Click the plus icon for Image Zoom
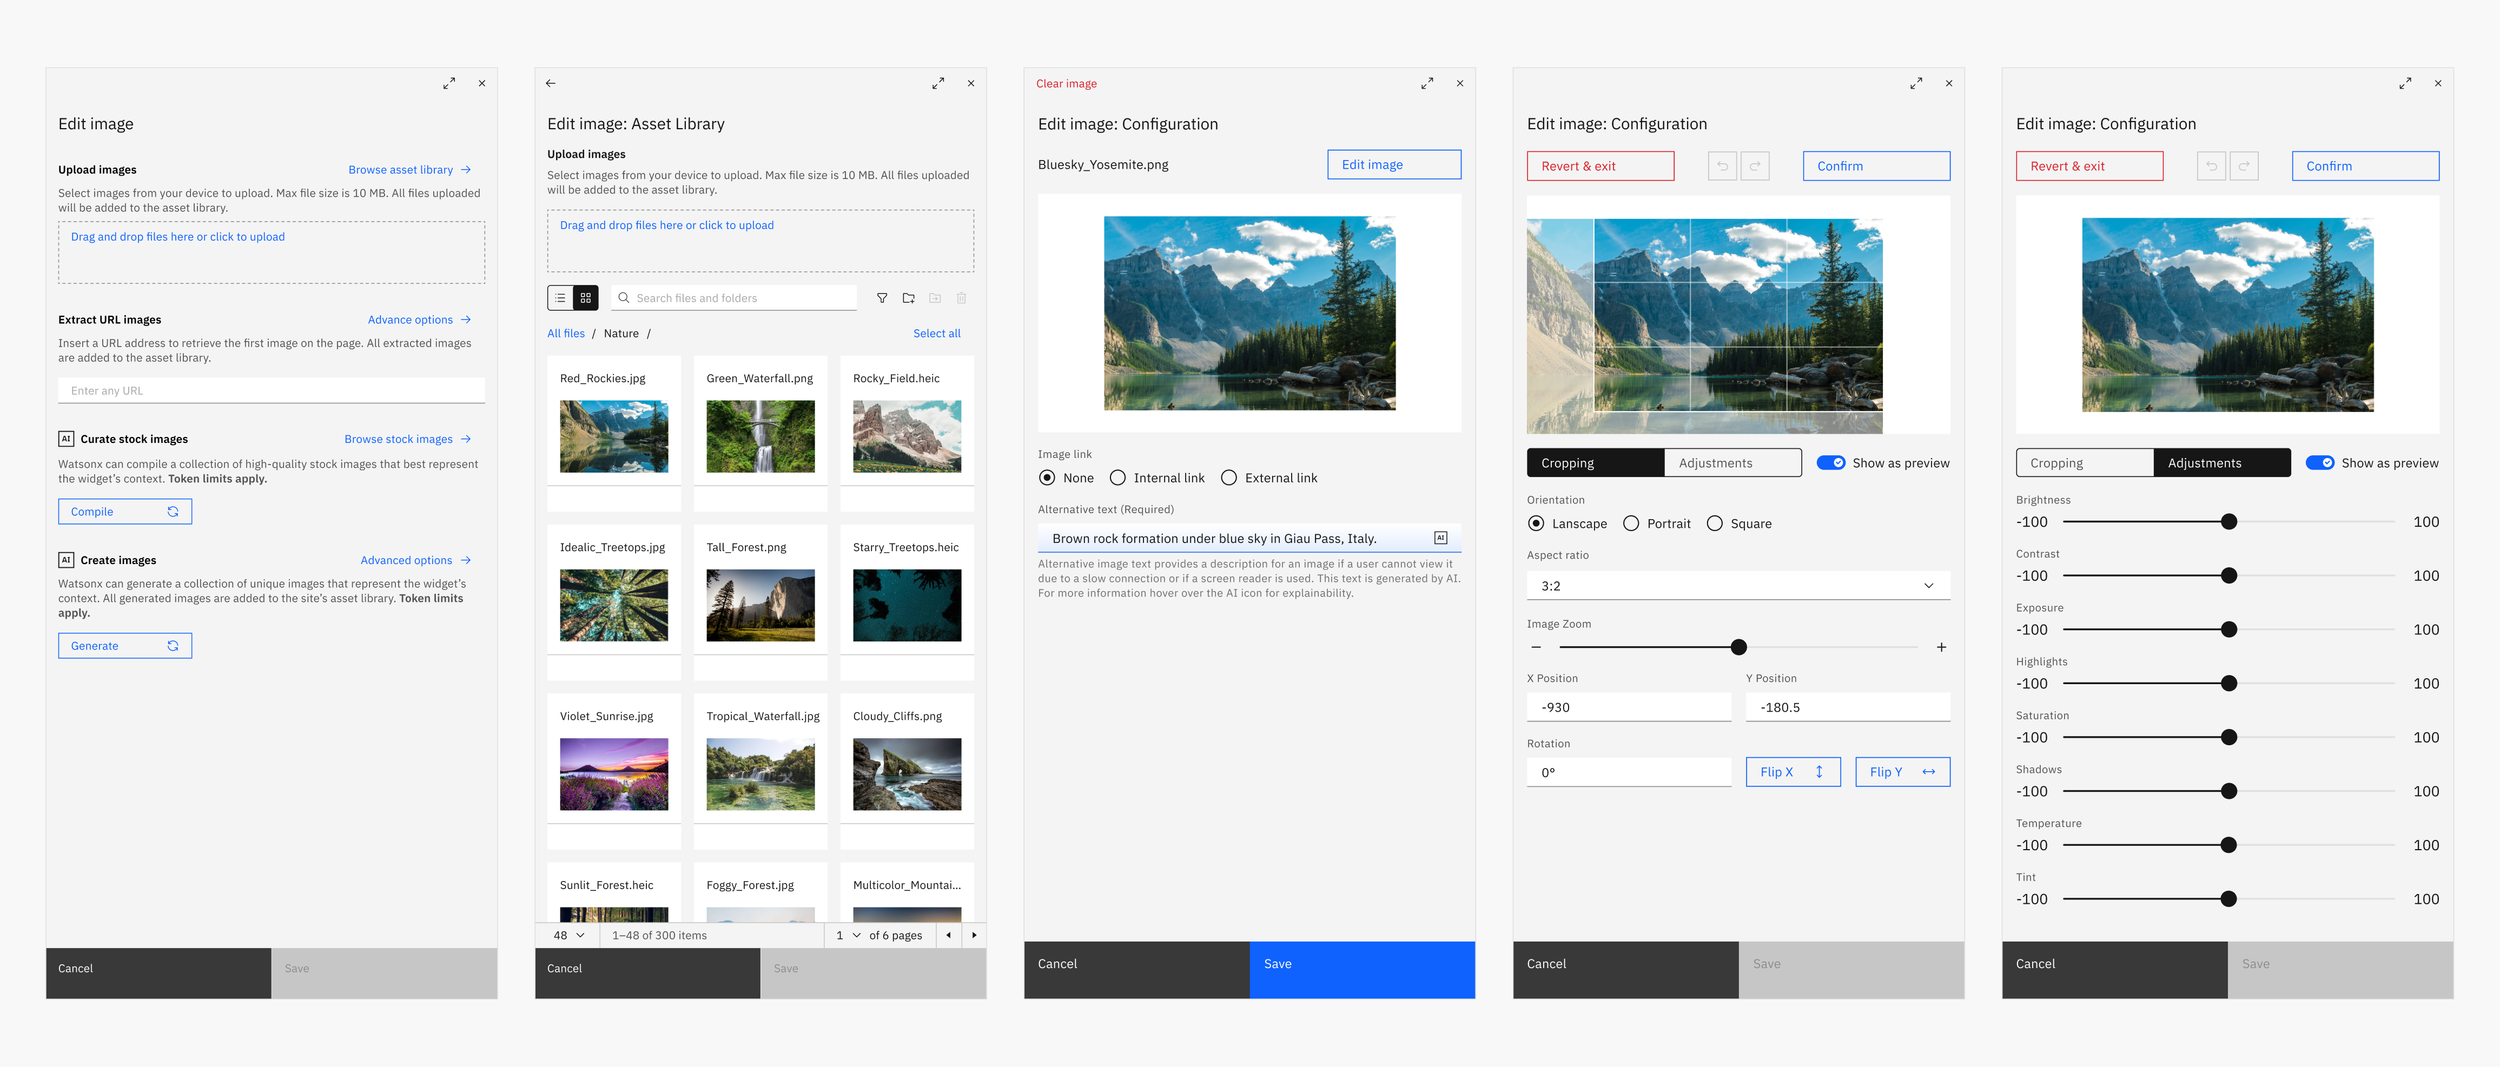Screen dimensions: 2500x1067 pos(1941,647)
